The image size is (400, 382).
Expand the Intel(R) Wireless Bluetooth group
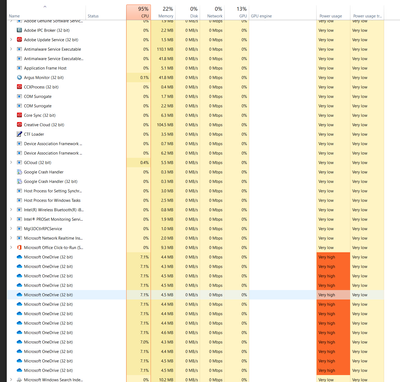11,210
